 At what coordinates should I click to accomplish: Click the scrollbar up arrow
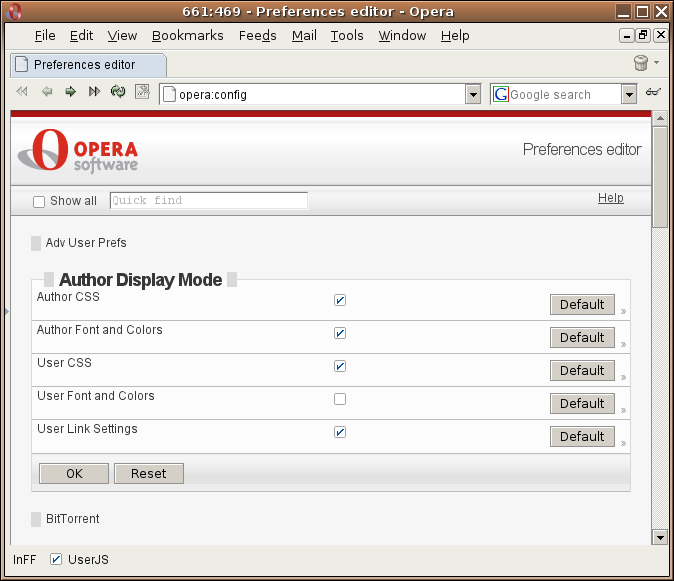click(659, 118)
